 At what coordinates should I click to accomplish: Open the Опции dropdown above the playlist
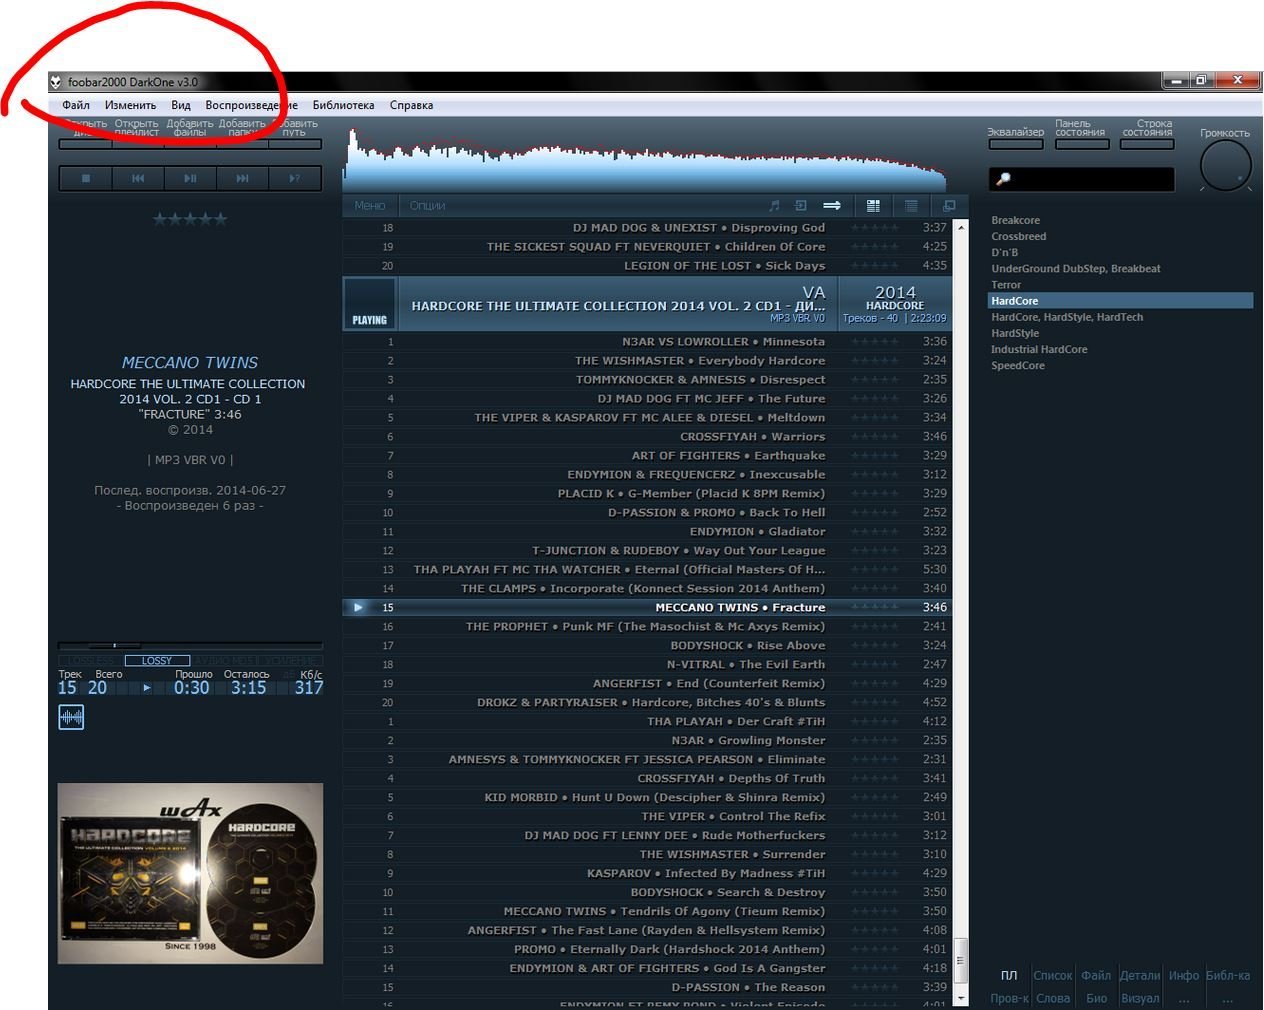pyautogui.click(x=427, y=206)
